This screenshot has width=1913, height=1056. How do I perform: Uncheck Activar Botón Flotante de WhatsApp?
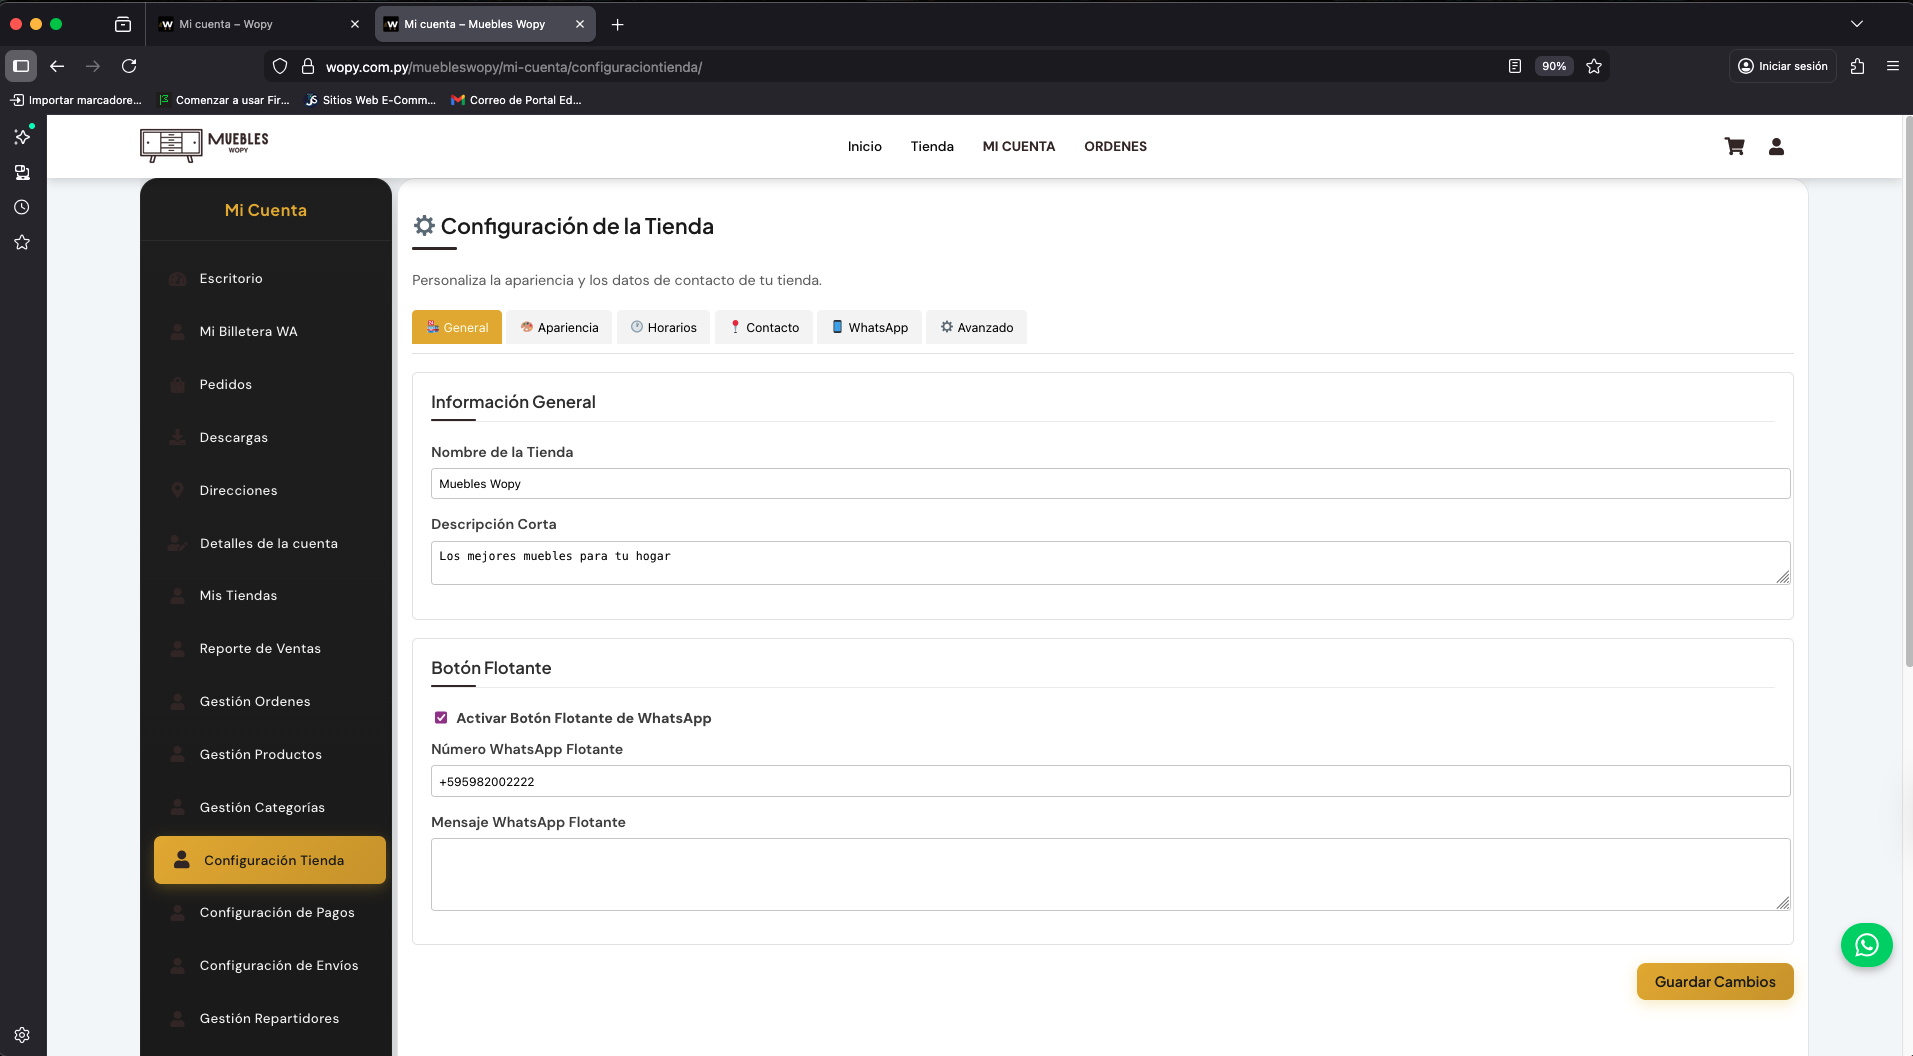point(441,718)
